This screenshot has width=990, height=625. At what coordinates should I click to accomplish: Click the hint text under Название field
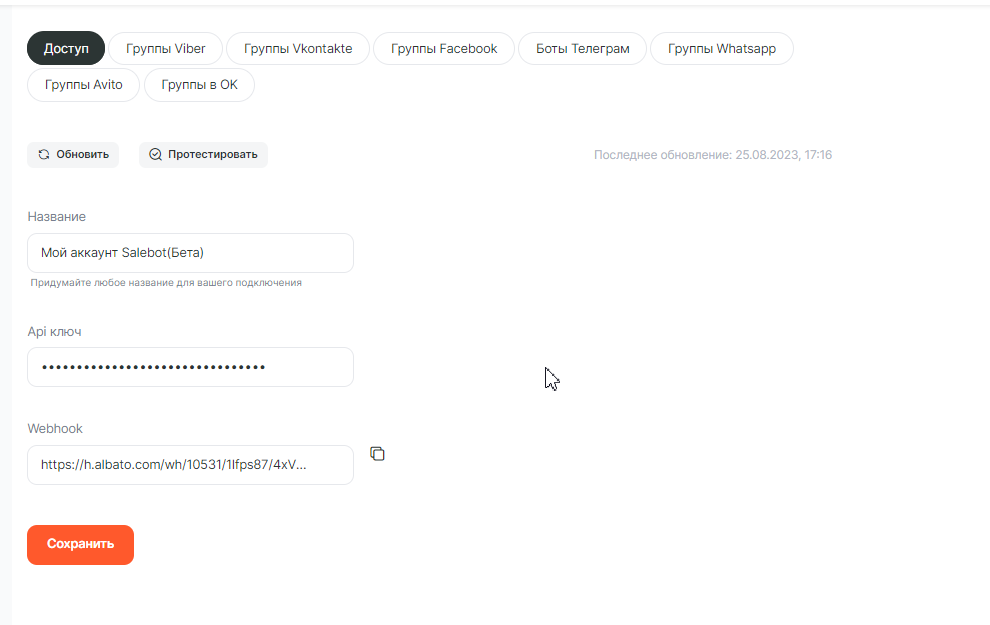(166, 283)
